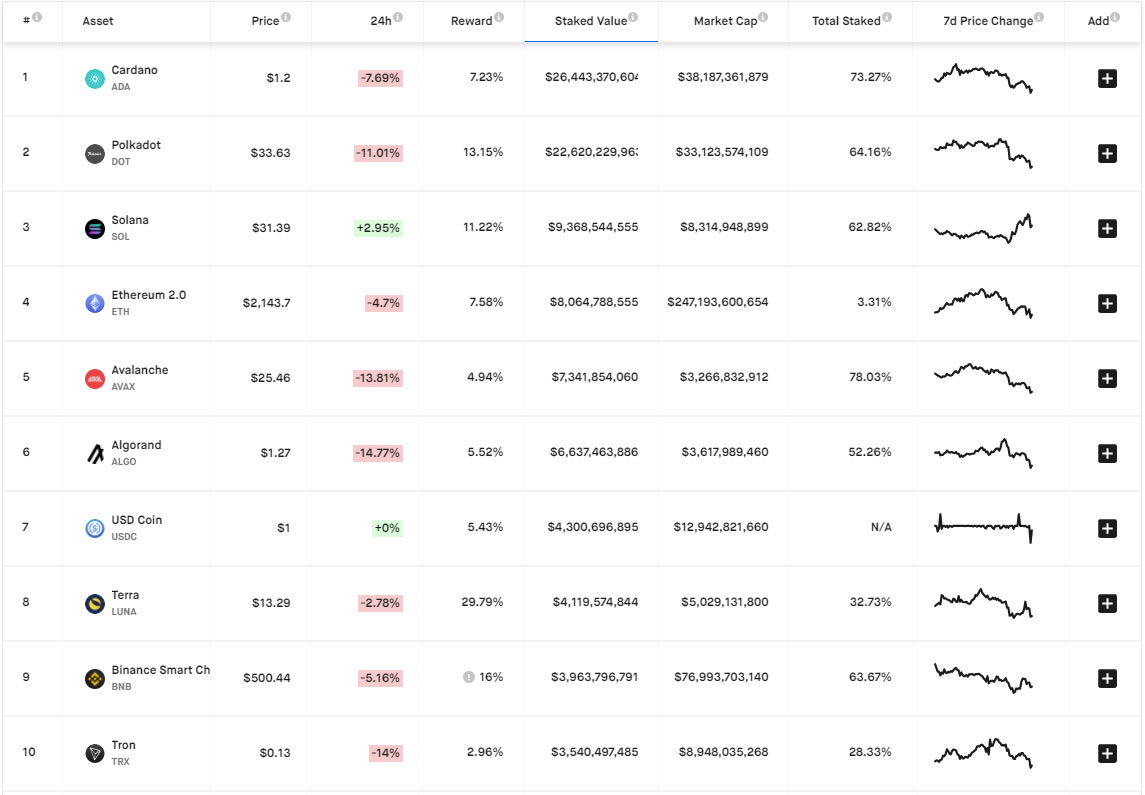Open the Terra asset name link
The width and height of the screenshot is (1145, 795).
tap(125, 595)
